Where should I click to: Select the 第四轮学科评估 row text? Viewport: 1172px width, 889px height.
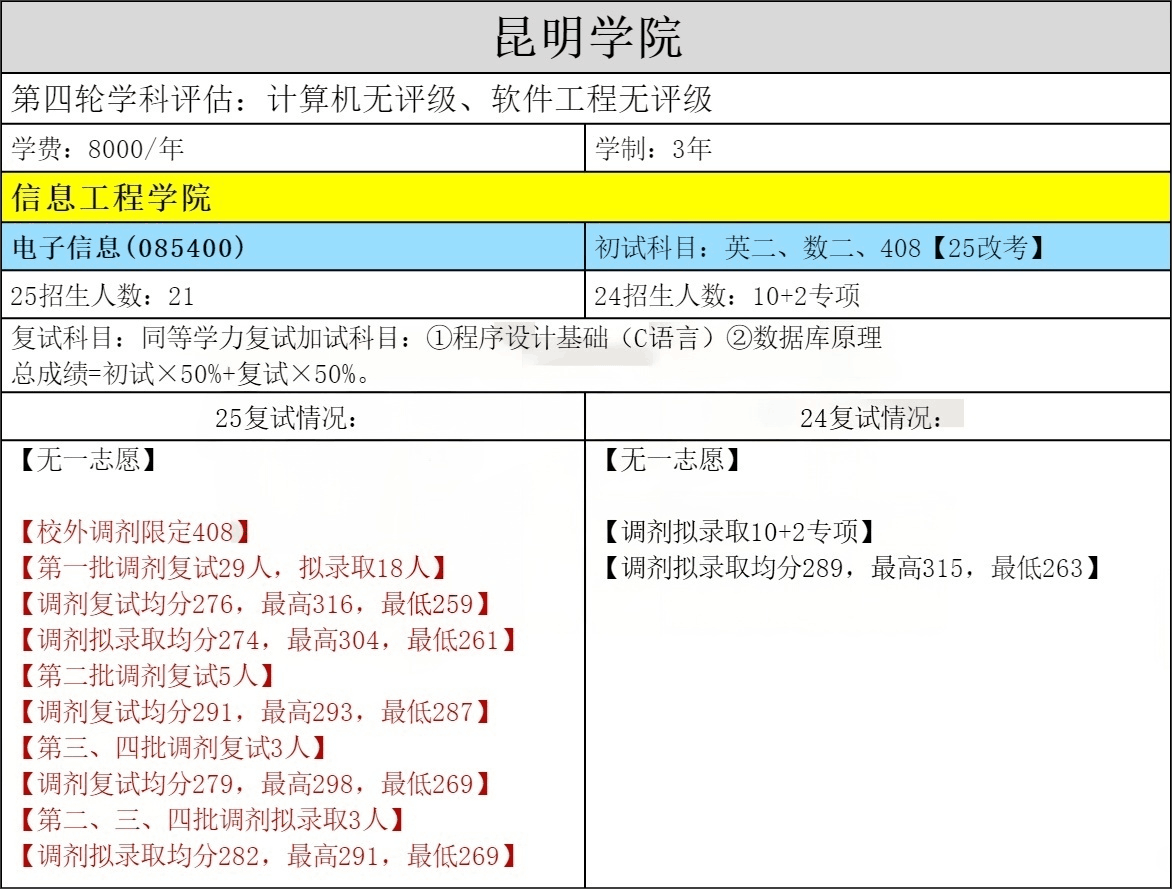tap(362, 99)
